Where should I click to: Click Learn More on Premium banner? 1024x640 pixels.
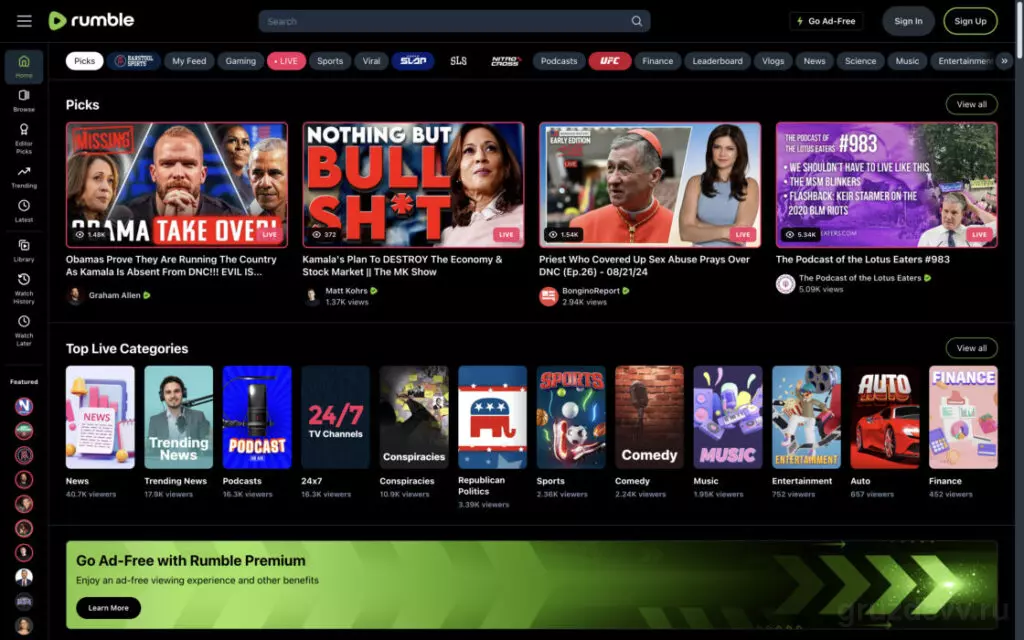pyautogui.click(x=108, y=608)
